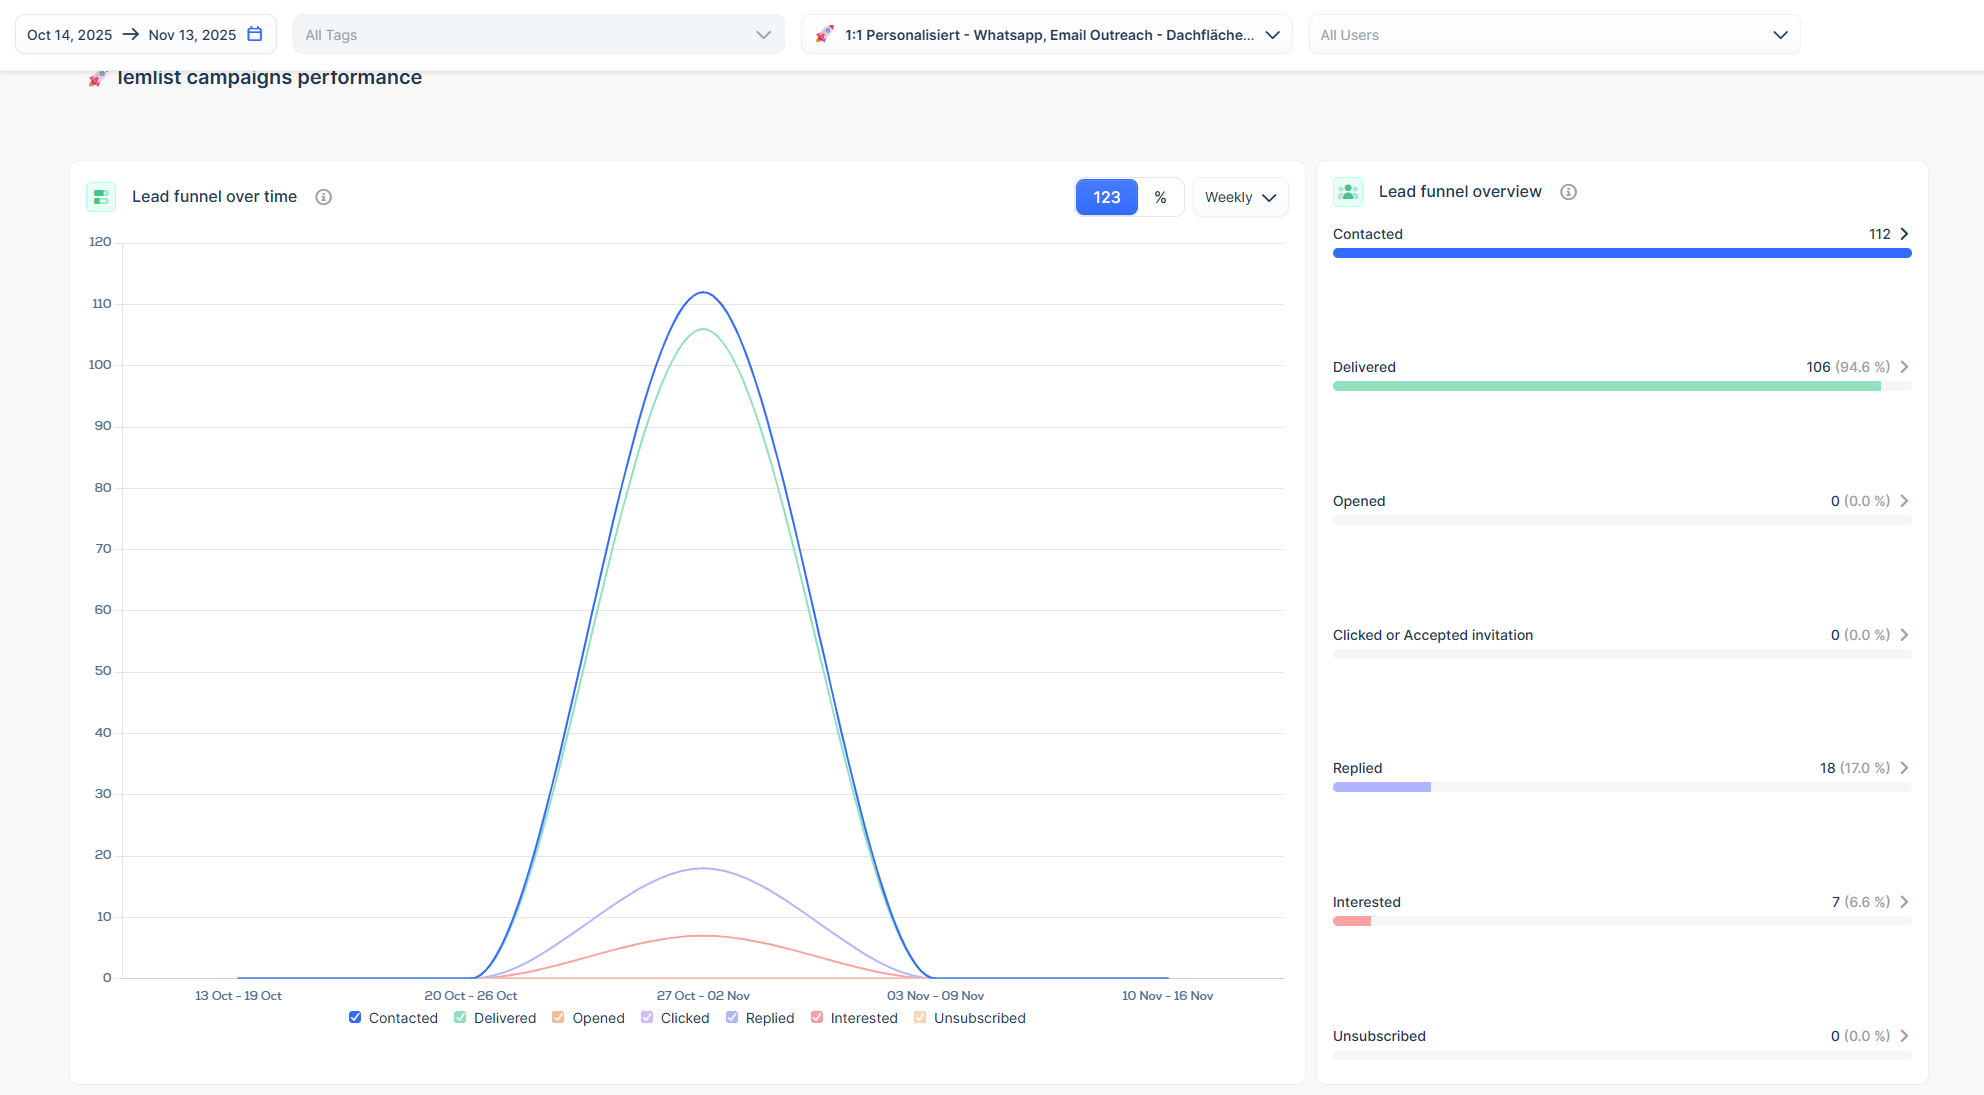Select the 1:1 Personalisiert campaign field
The height and width of the screenshot is (1095, 1984).
1045,33
